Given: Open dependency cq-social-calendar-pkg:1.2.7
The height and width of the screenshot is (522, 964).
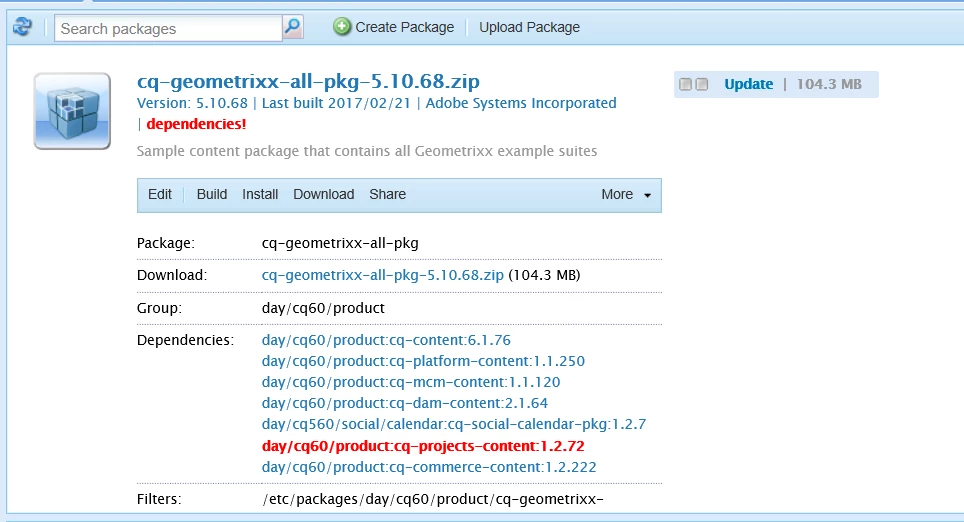Looking at the screenshot, I should pos(454,424).
